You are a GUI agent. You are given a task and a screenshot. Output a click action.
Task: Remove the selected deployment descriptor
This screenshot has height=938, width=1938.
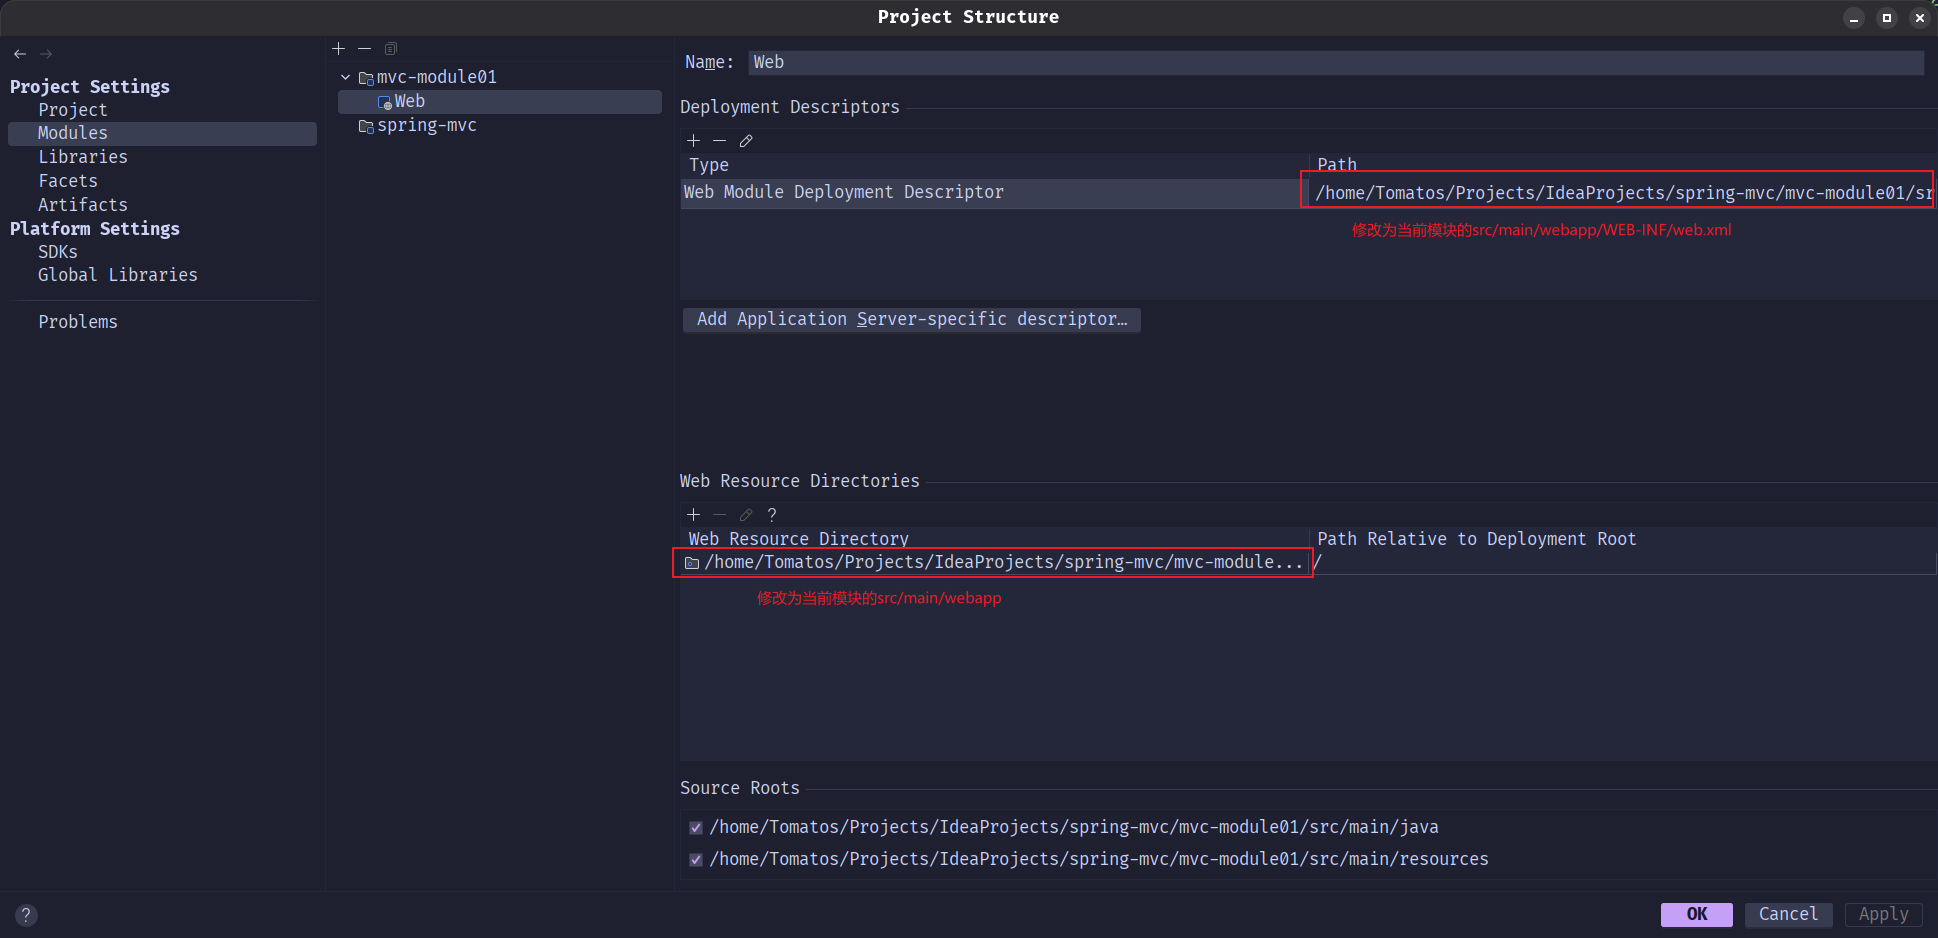[719, 141]
